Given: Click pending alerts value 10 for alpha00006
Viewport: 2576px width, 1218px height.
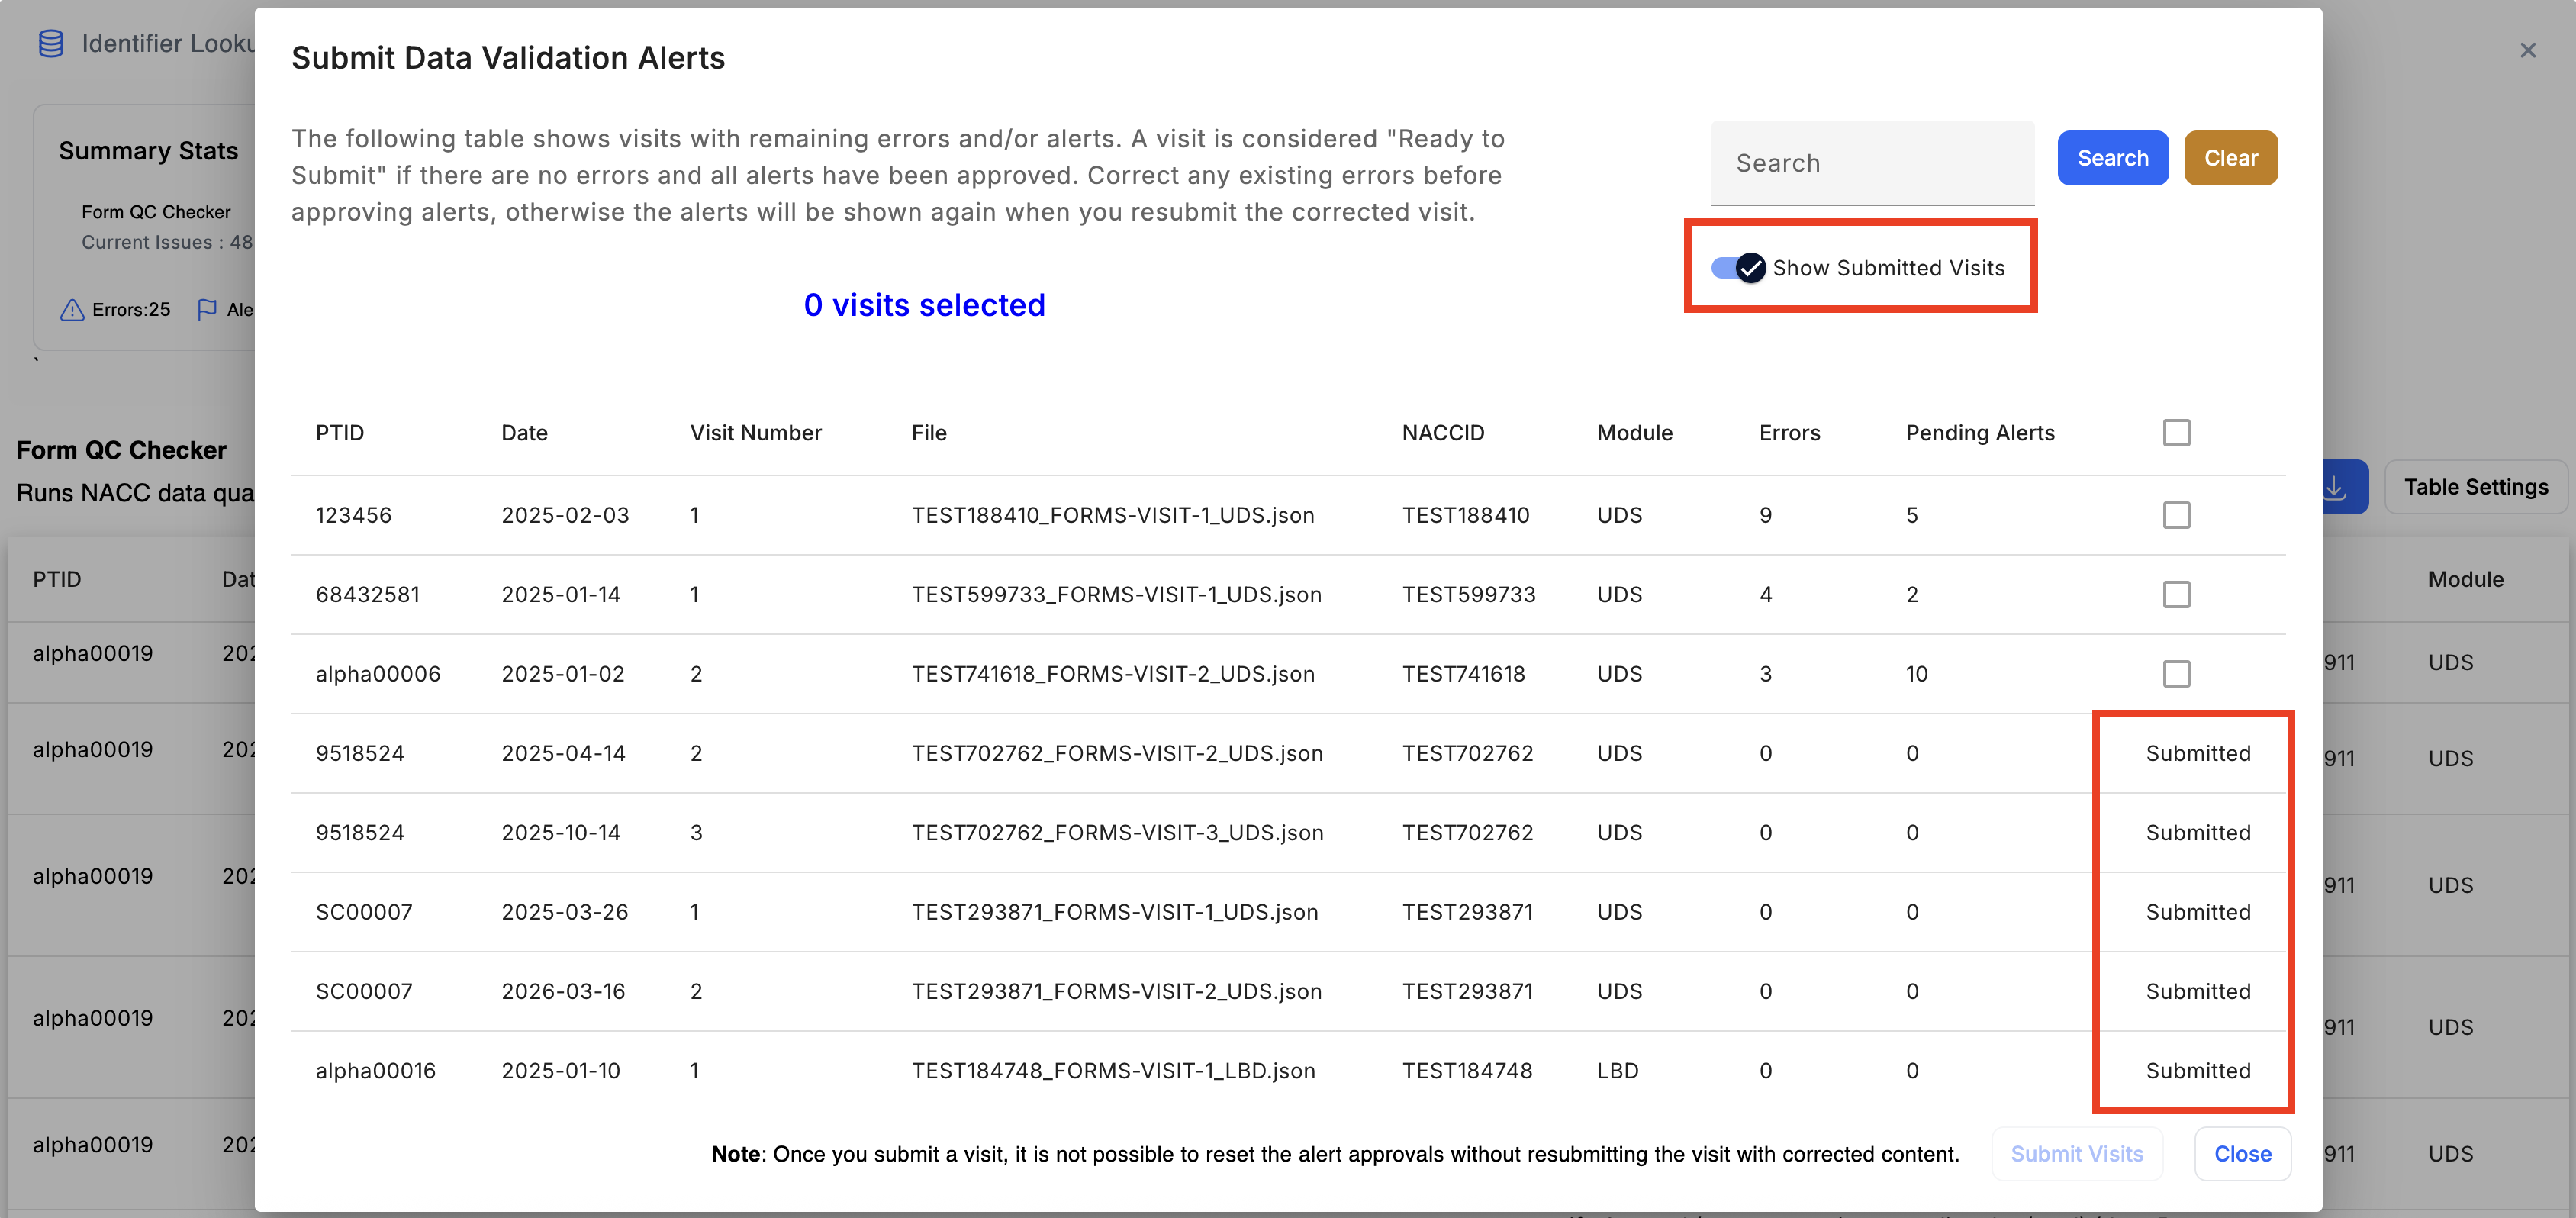Looking at the screenshot, I should [x=1916, y=674].
